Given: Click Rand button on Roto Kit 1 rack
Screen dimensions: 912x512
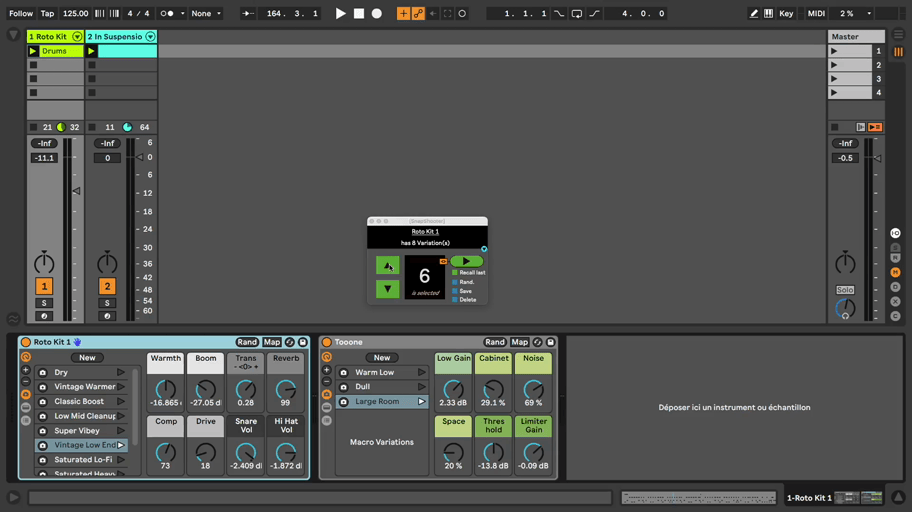Looking at the screenshot, I should coord(246,342).
